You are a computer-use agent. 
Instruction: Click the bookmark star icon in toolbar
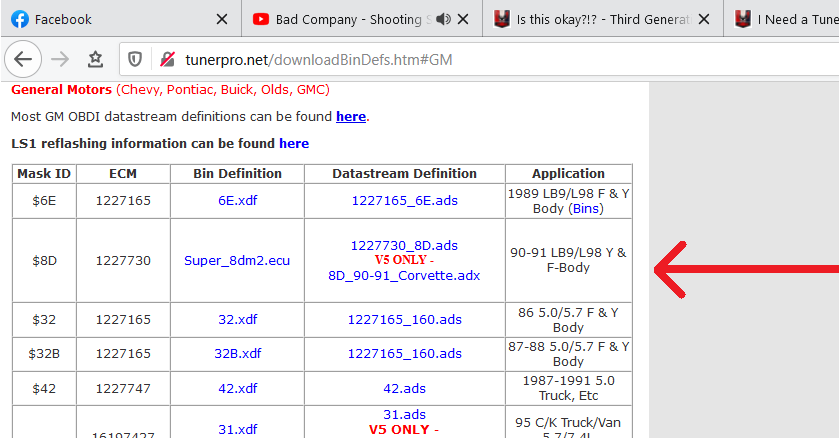pos(95,59)
